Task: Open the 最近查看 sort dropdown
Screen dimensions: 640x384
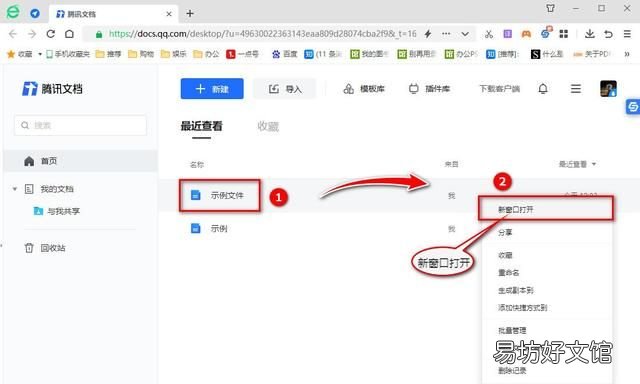Action: coord(577,164)
